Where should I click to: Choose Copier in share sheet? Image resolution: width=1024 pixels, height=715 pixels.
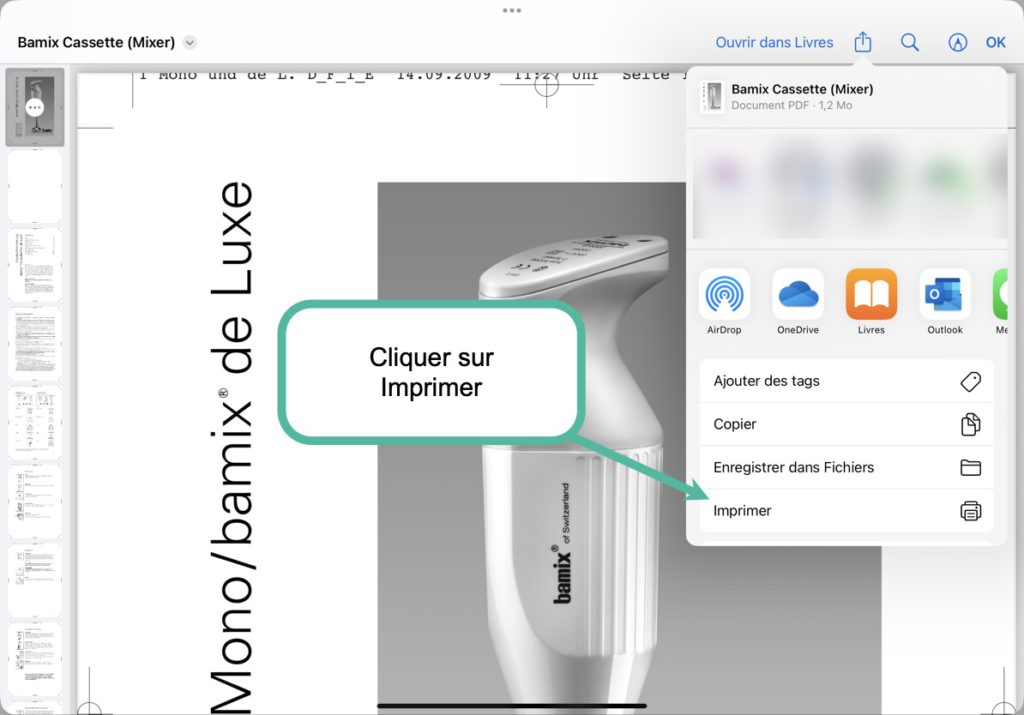tap(845, 424)
